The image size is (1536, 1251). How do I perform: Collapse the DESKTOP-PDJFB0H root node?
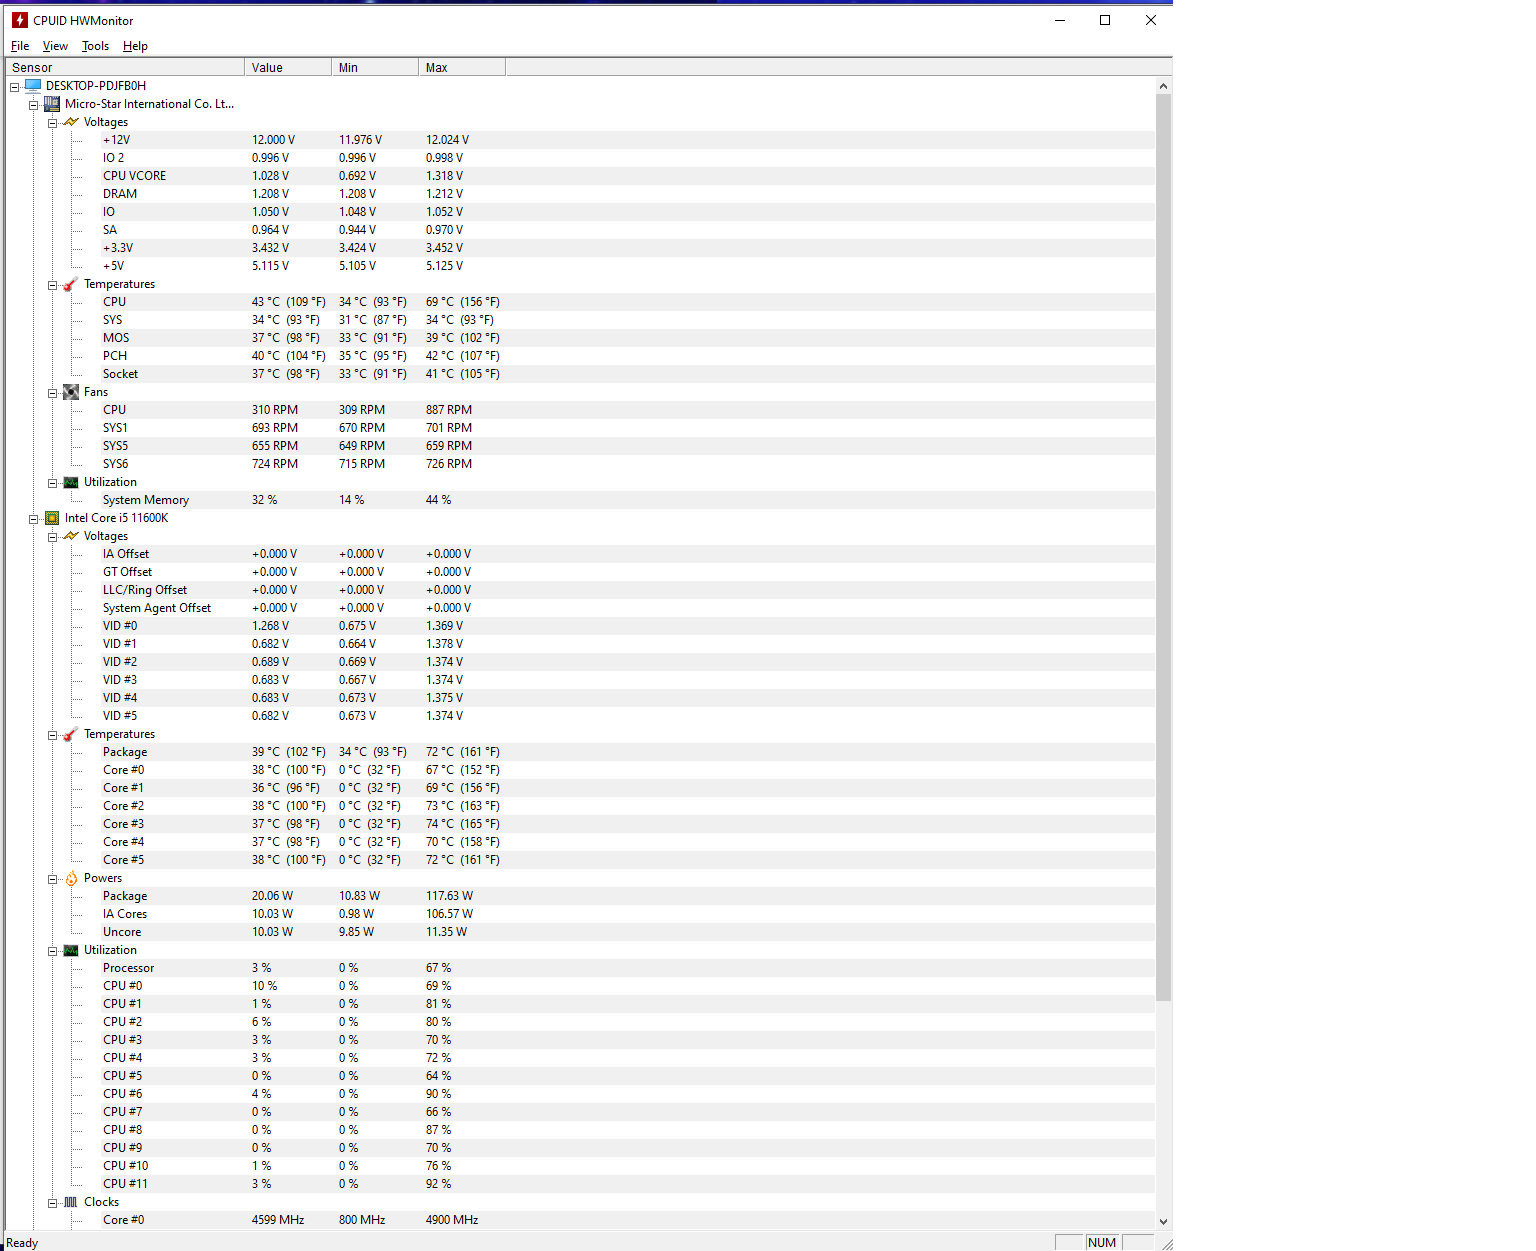tap(15, 87)
